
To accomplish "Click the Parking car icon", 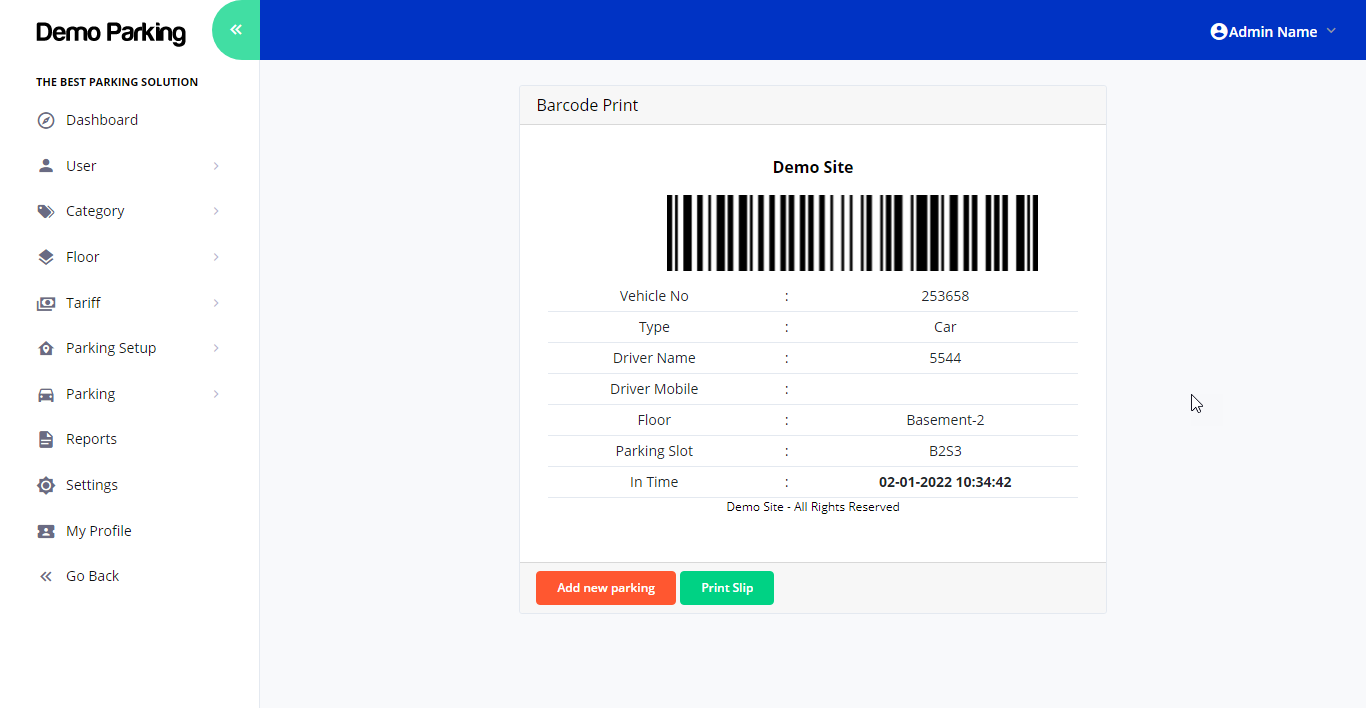I will pyautogui.click(x=45, y=394).
